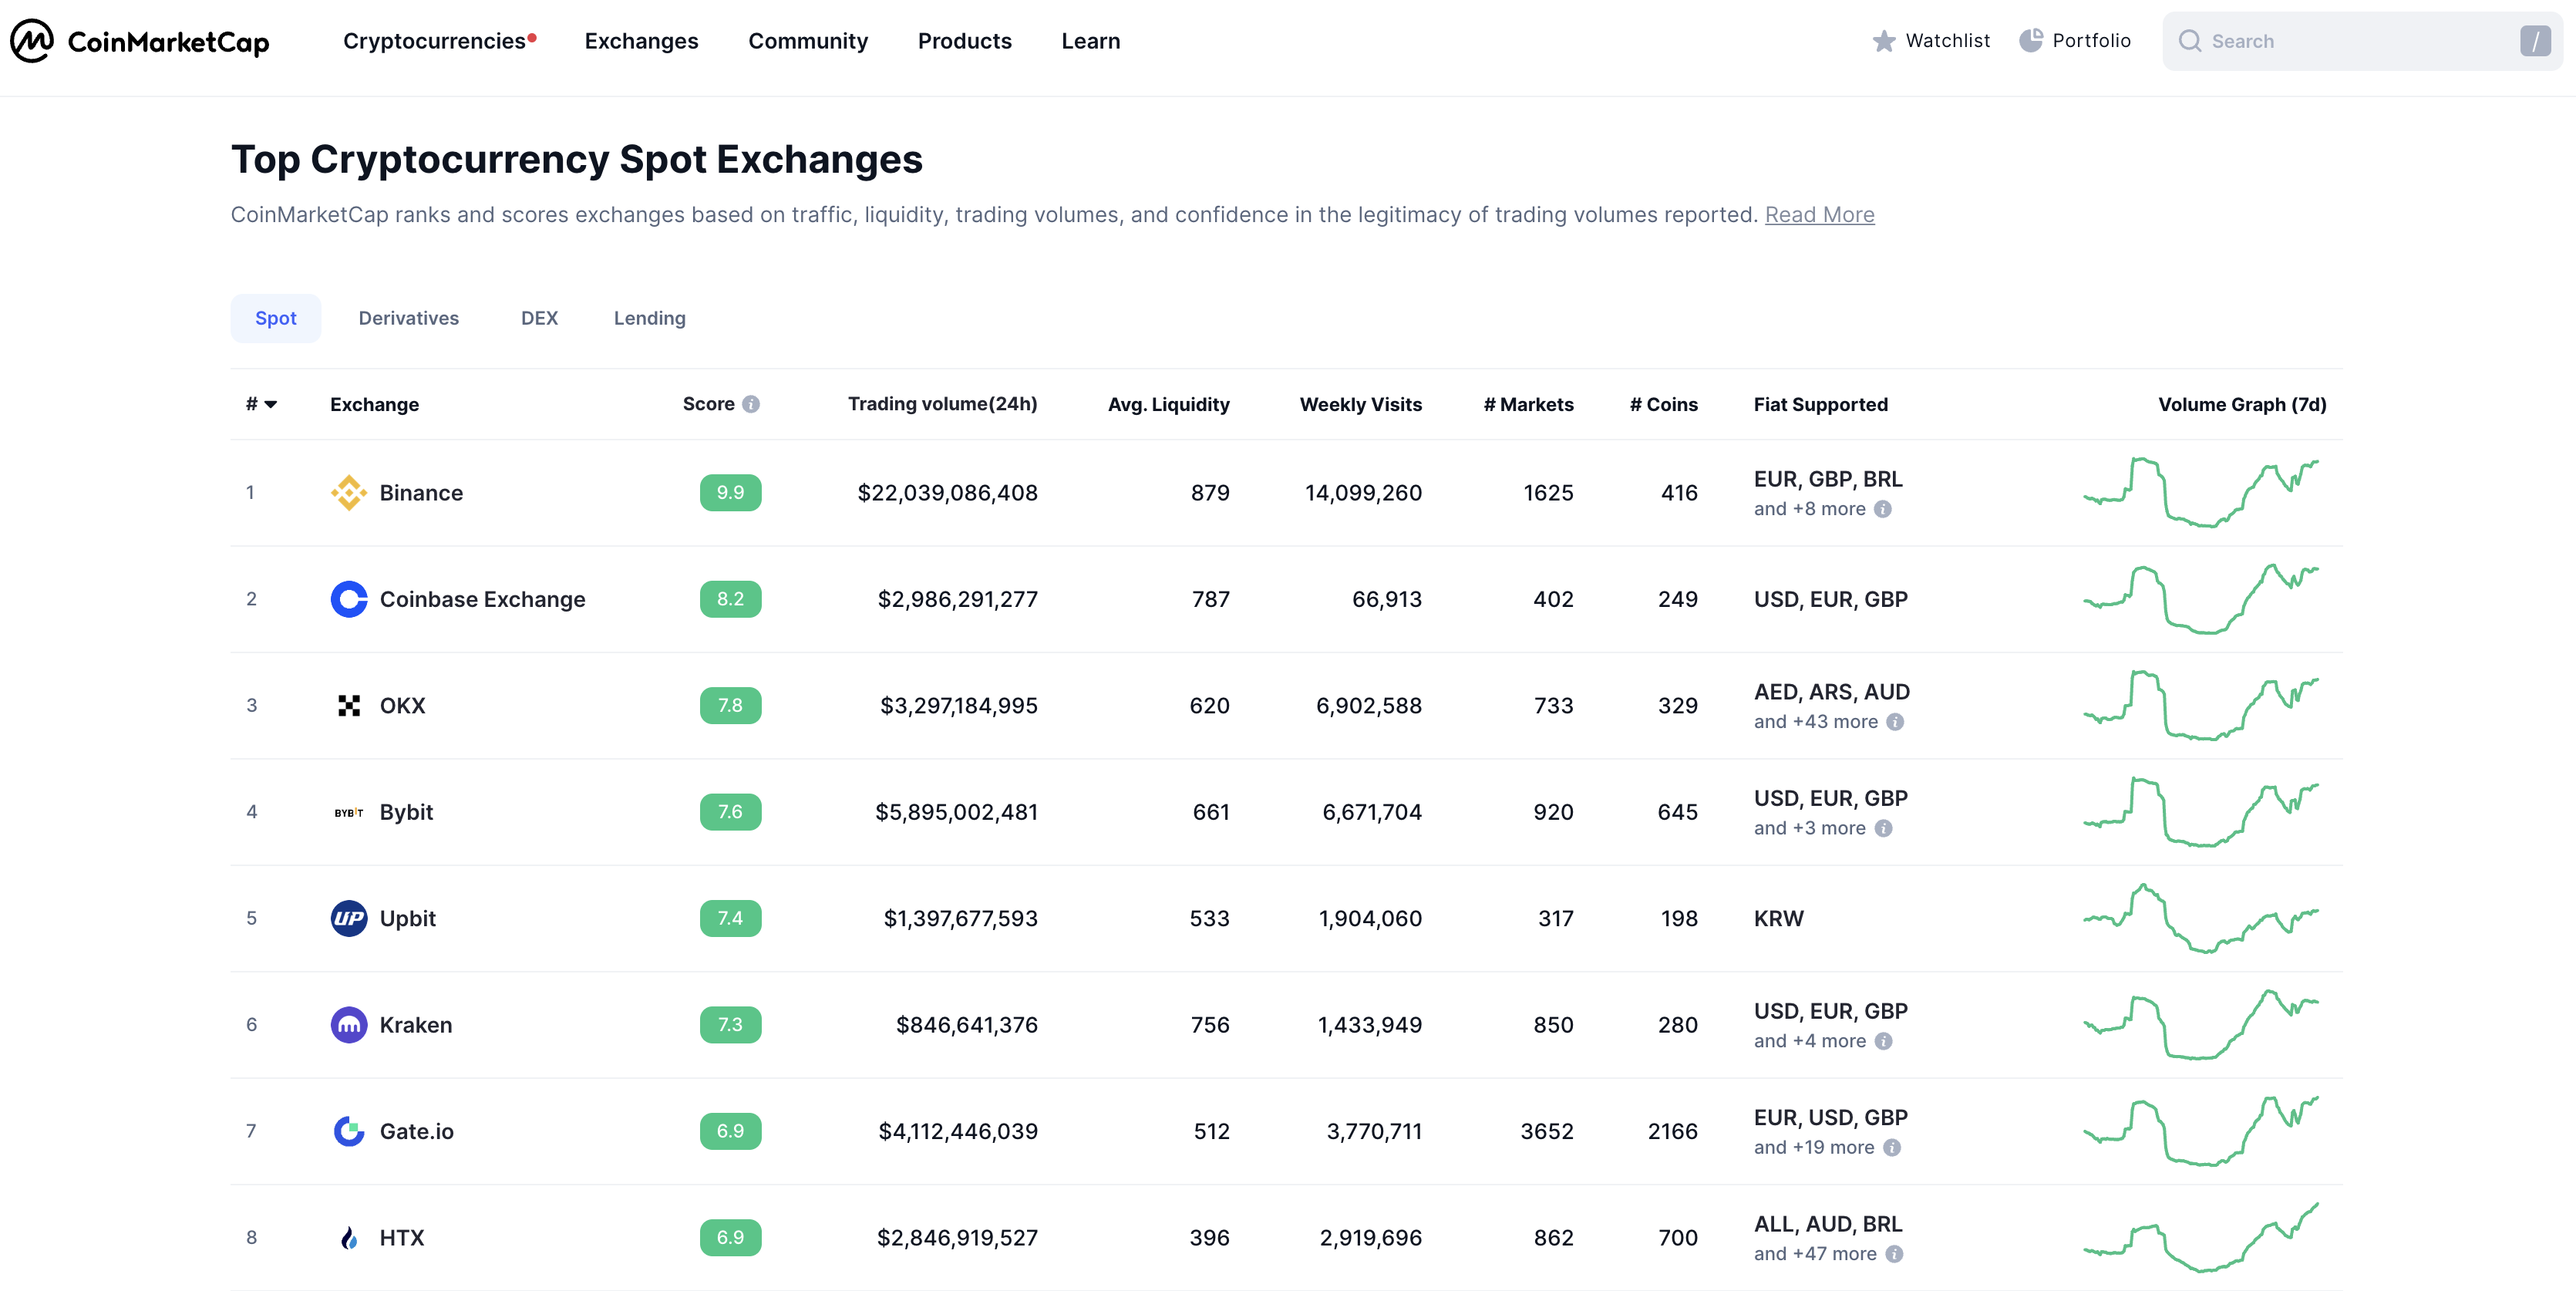Switch to the DEX tab
Image resolution: width=2576 pixels, height=1291 pixels.
click(539, 318)
